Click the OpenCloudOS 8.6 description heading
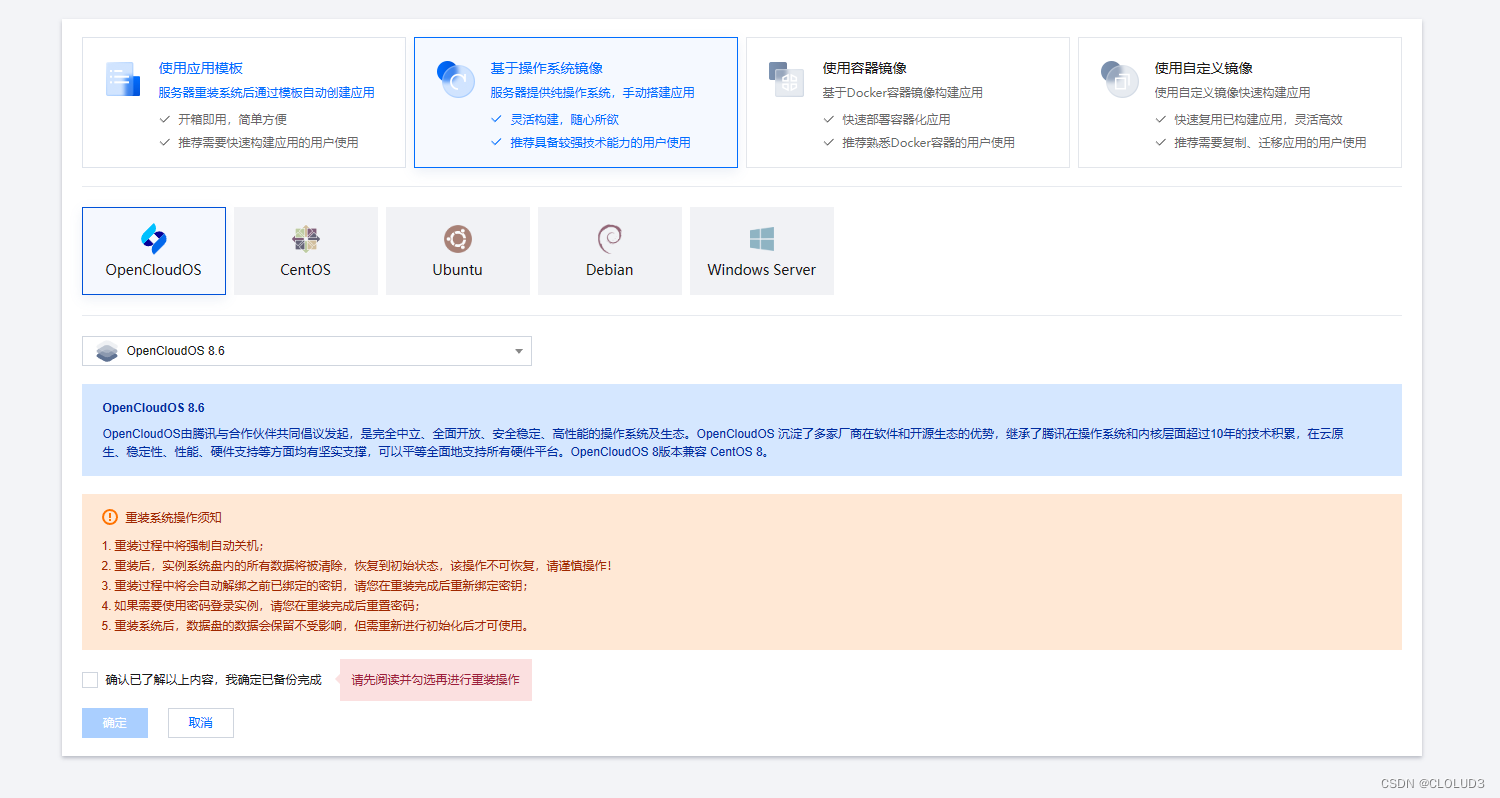 tap(154, 408)
